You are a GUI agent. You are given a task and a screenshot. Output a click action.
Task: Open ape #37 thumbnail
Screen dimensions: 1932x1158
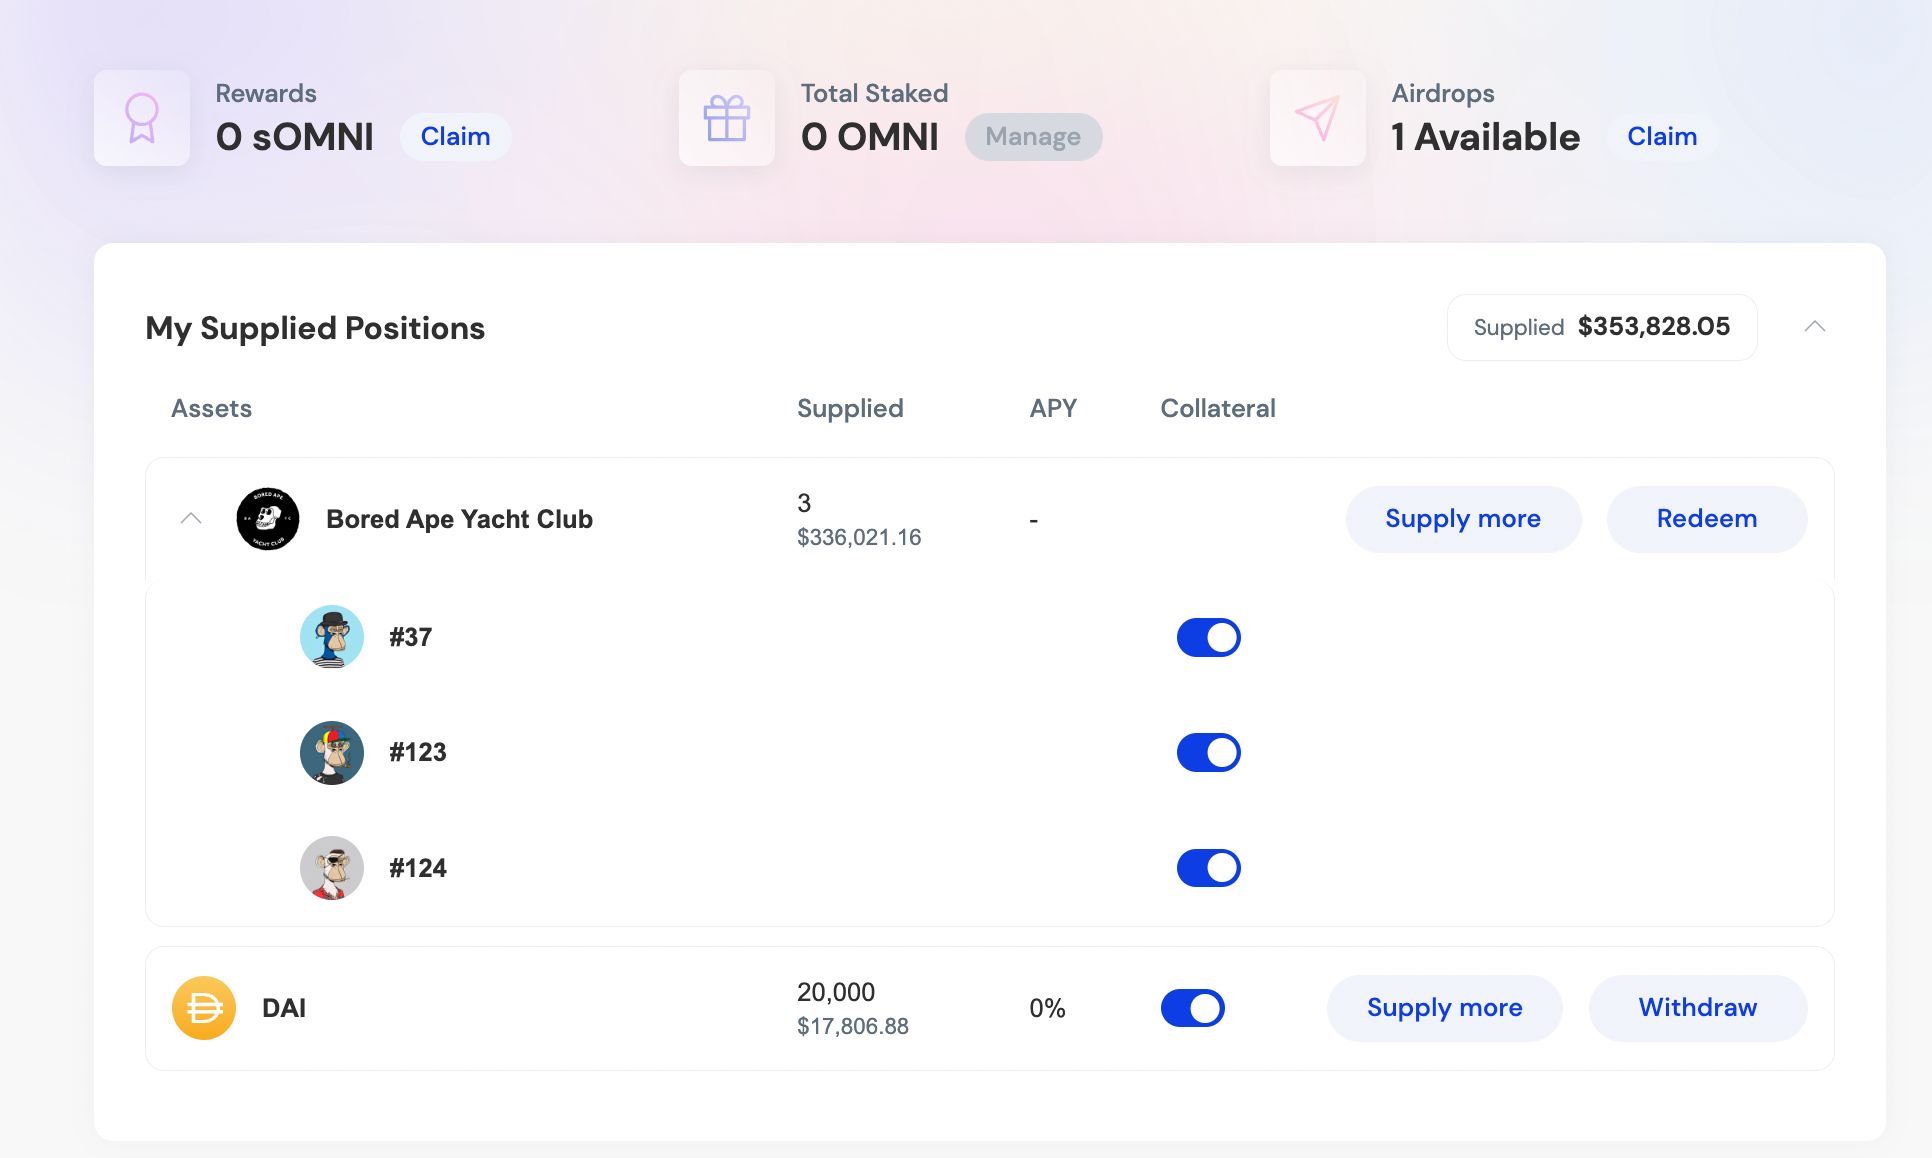332,637
